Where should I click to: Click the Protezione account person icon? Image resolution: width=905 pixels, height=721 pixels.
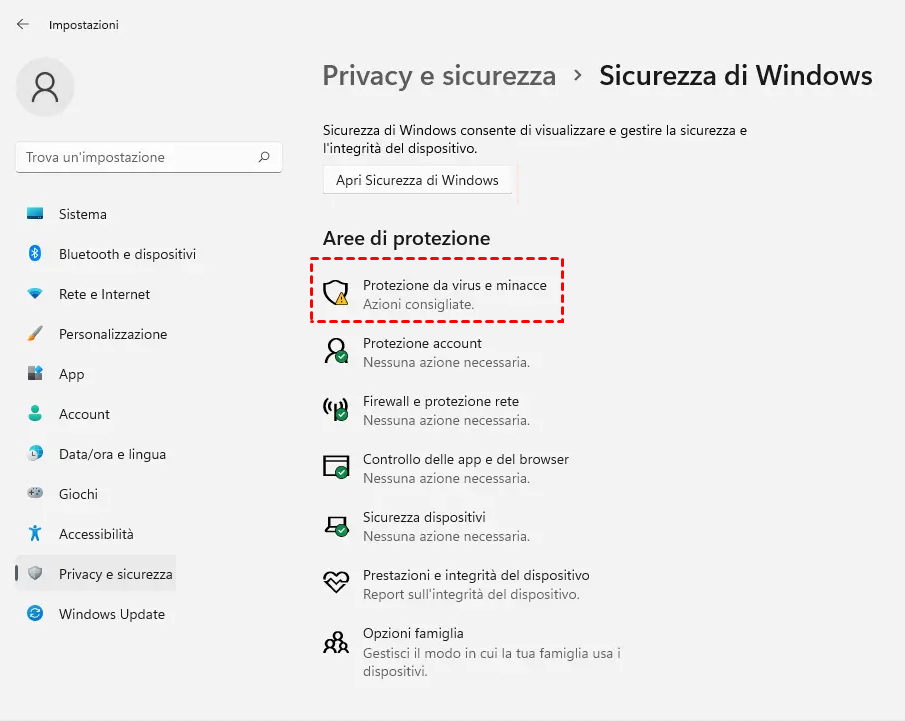point(335,350)
